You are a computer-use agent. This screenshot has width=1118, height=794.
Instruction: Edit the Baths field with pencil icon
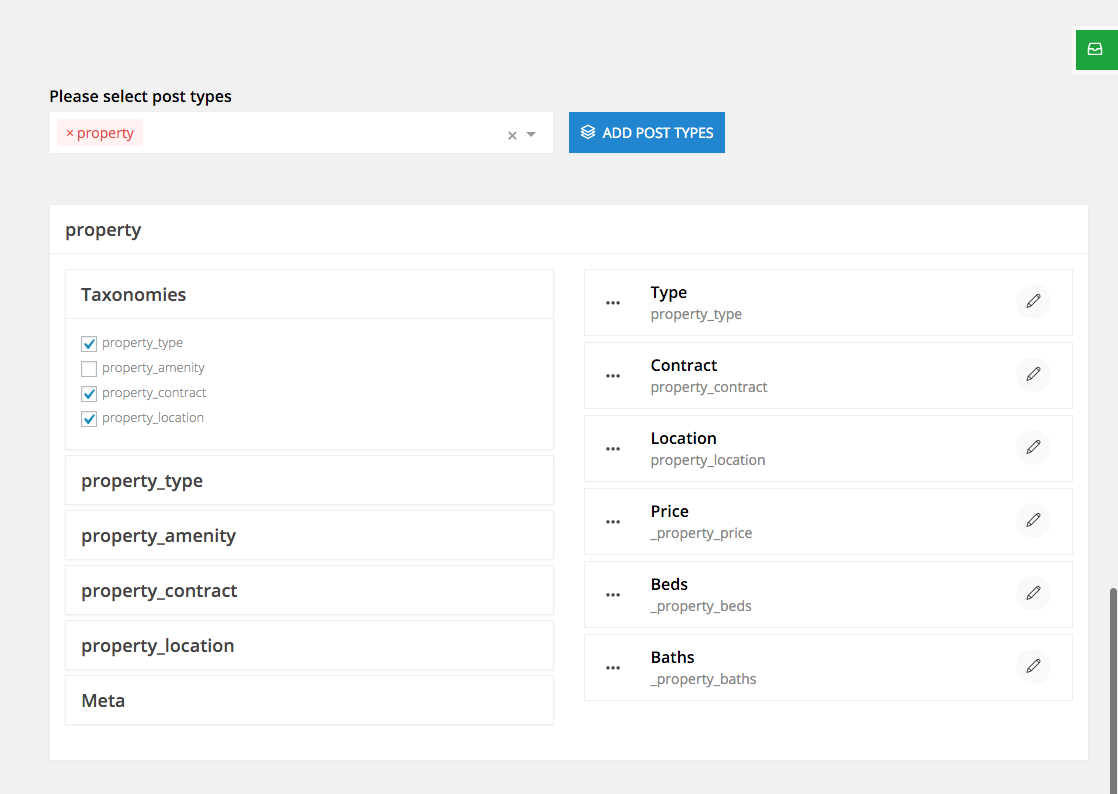pyautogui.click(x=1033, y=666)
